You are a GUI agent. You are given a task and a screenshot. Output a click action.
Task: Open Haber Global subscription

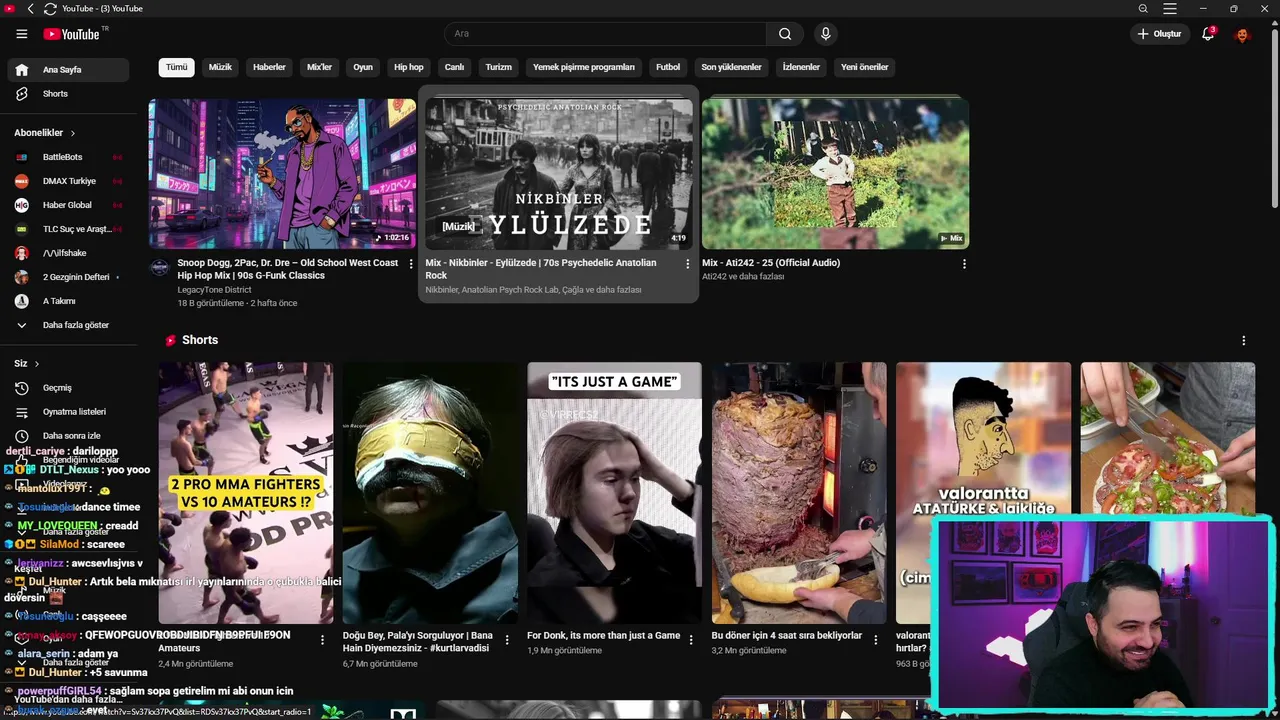pos(69,205)
